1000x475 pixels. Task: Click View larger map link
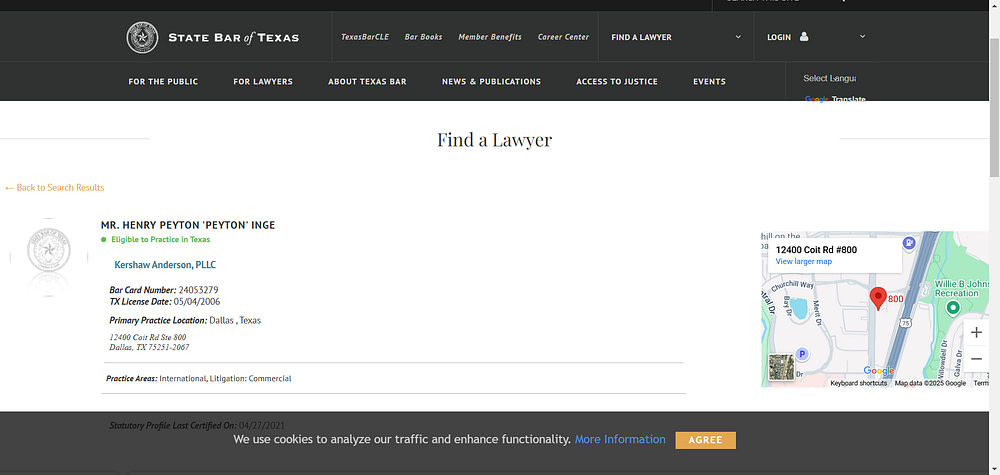pyautogui.click(x=804, y=261)
